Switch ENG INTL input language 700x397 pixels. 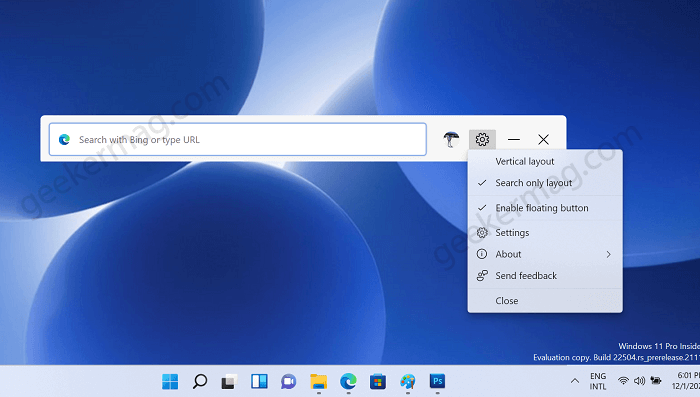pyautogui.click(x=598, y=381)
